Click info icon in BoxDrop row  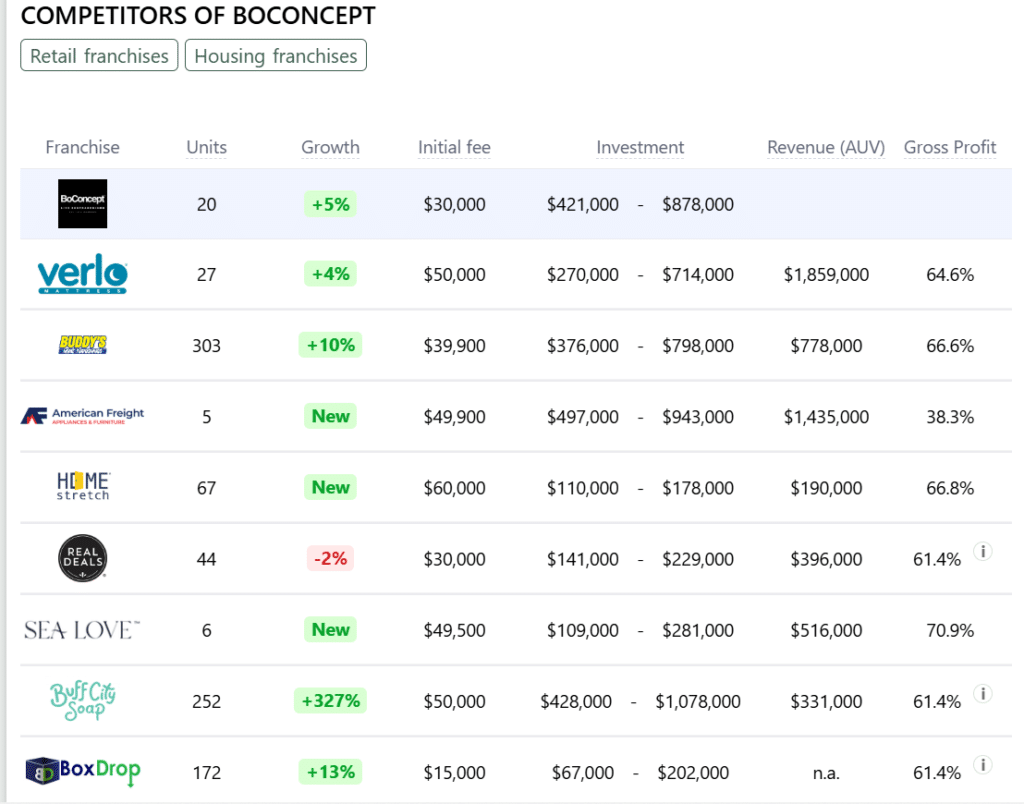click(983, 765)
